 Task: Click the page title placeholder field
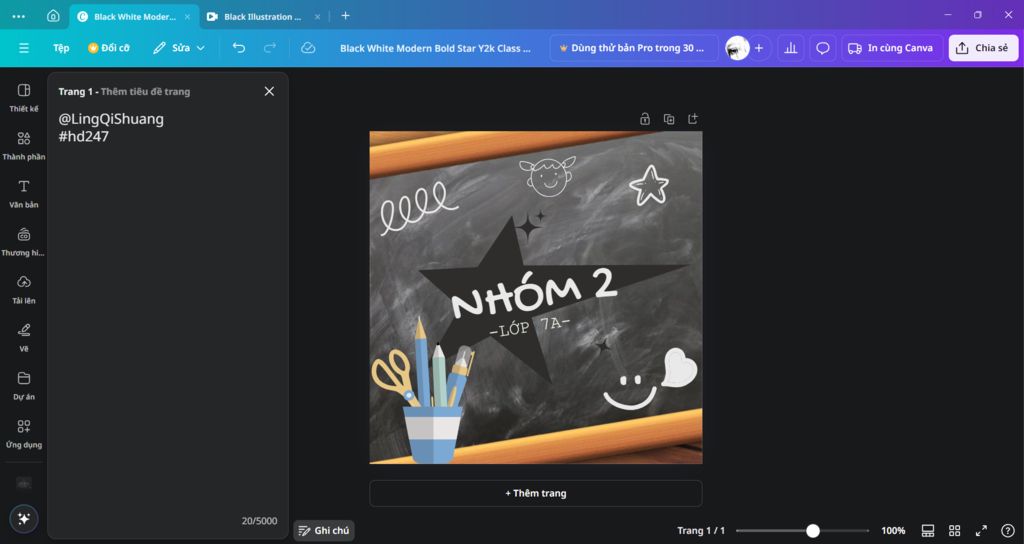(146, 91)
